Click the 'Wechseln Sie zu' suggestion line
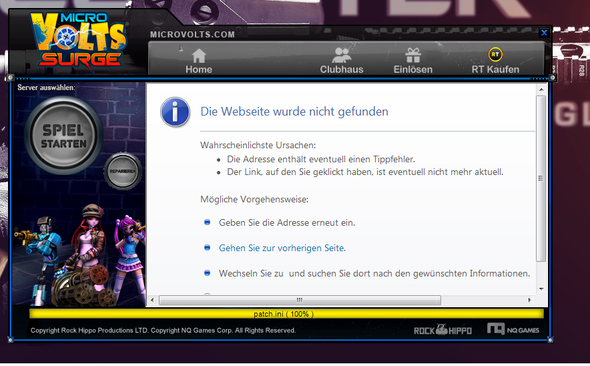This screenshot has height=366, width=590. [374, 273]
